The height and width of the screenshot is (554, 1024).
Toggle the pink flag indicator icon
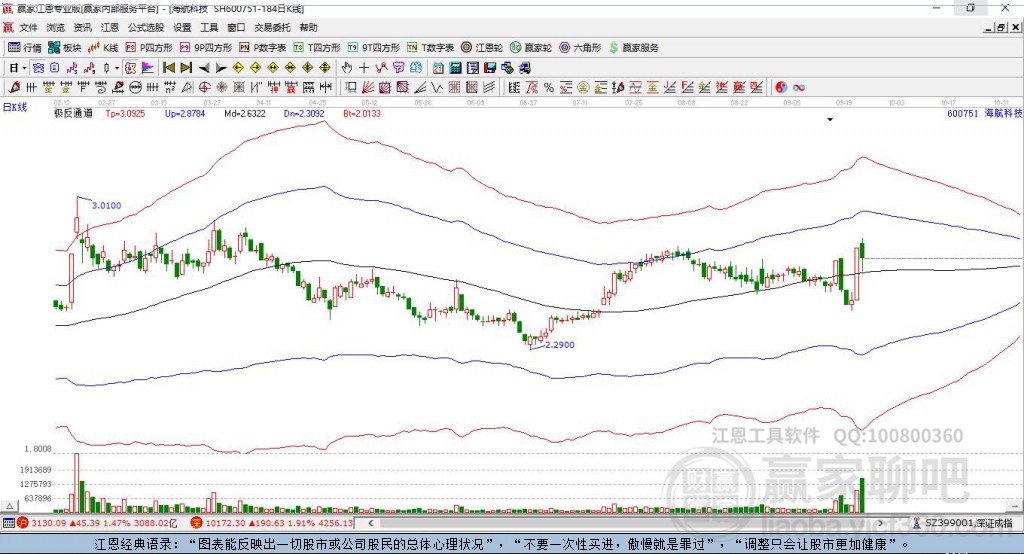148,68
